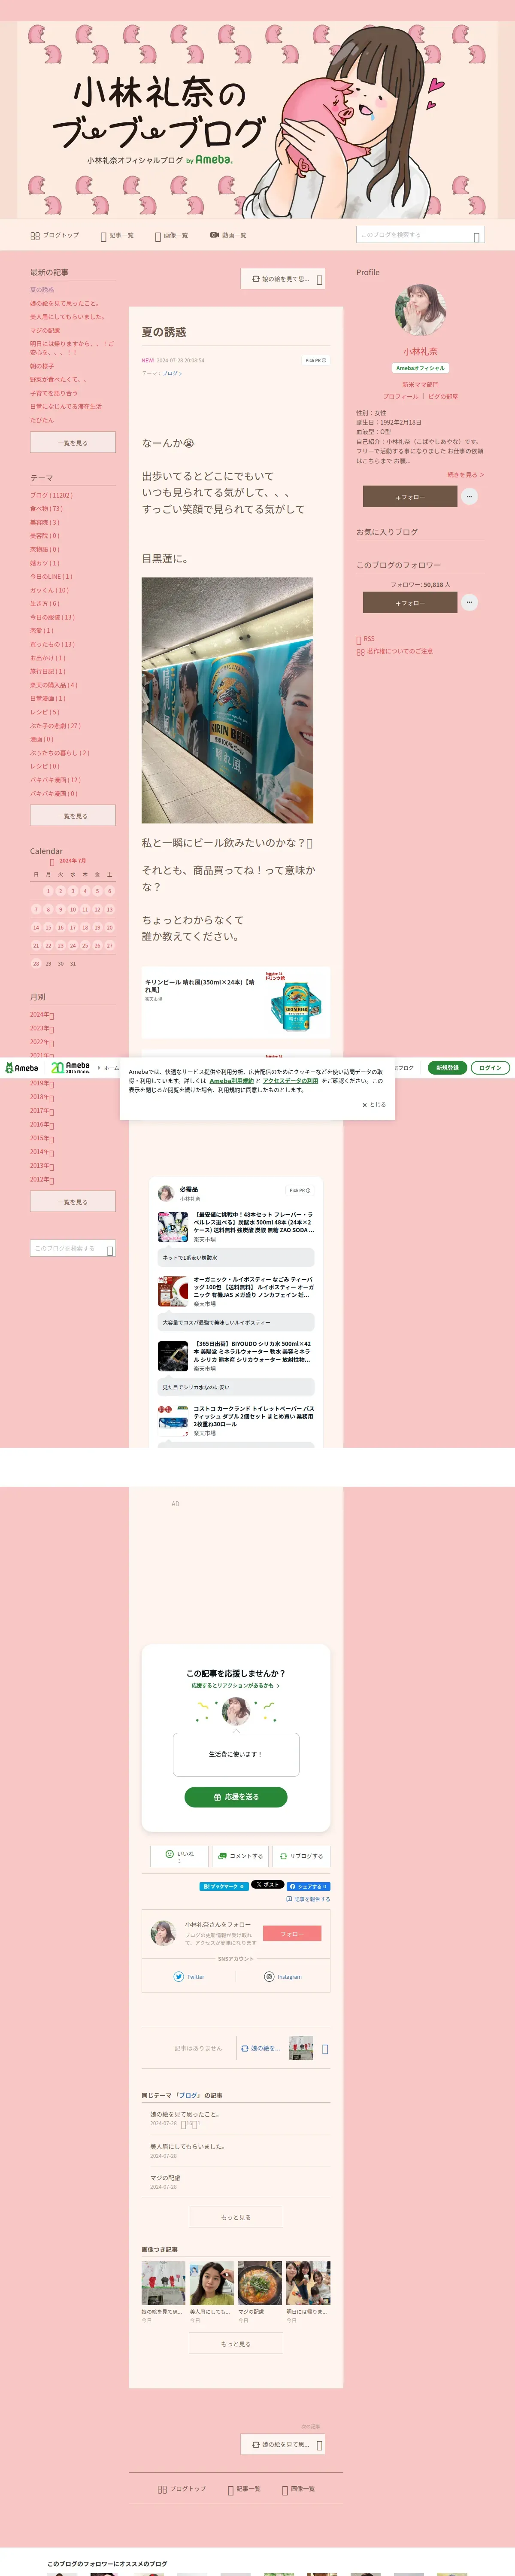515x2576 pixels.
Task: Click green 応援を送る button
Action: pos(236,1797)
